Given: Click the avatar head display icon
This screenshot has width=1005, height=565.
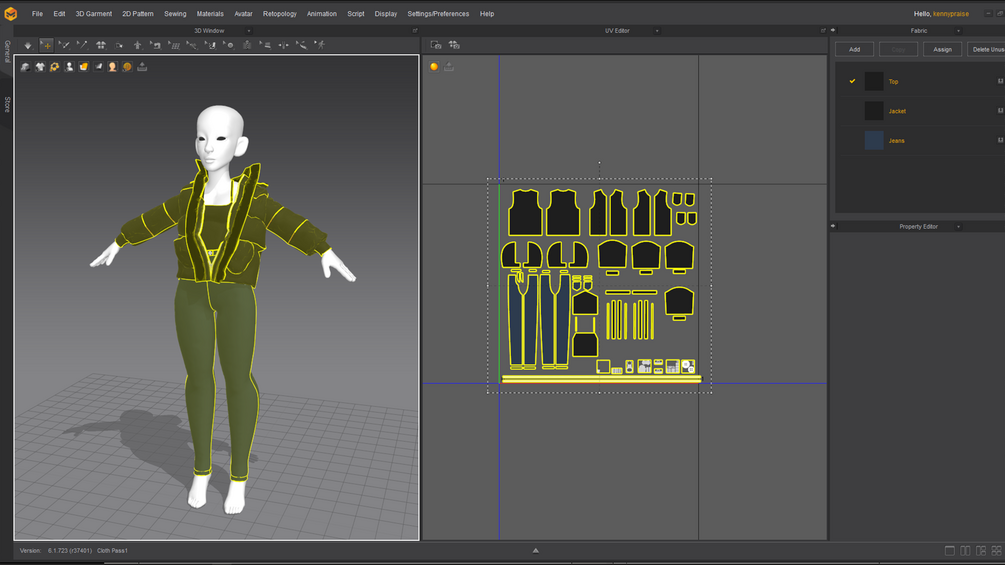Looking at the screenshot, I should point(112,67).
